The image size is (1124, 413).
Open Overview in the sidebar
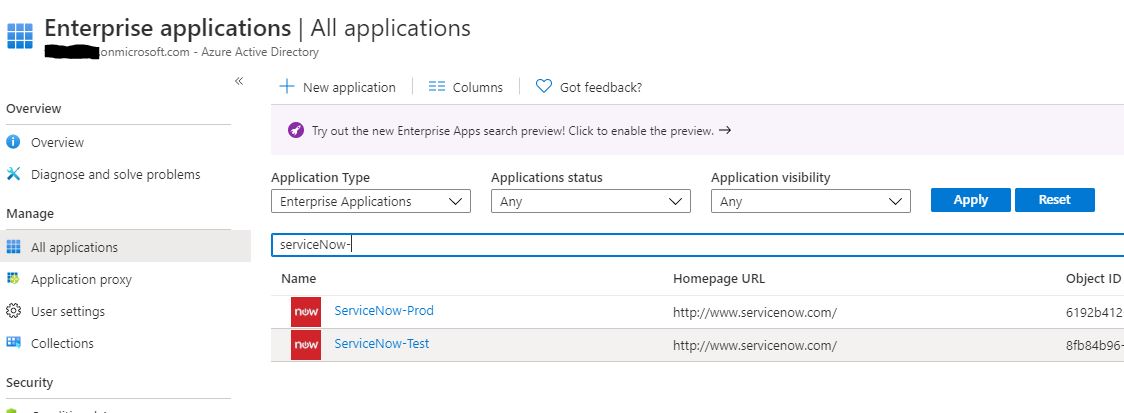click(x=57, y=143)
